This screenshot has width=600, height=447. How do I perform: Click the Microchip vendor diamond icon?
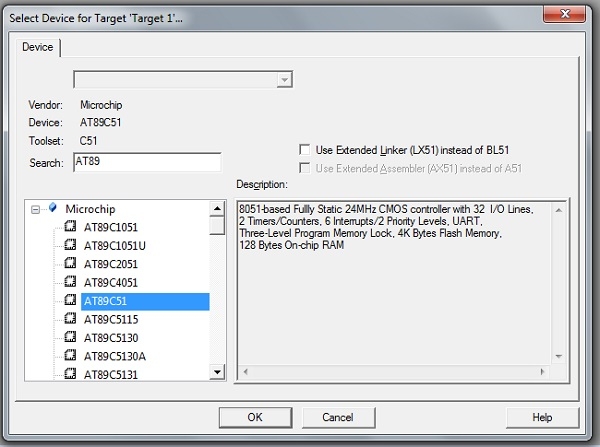pos(53,208)
